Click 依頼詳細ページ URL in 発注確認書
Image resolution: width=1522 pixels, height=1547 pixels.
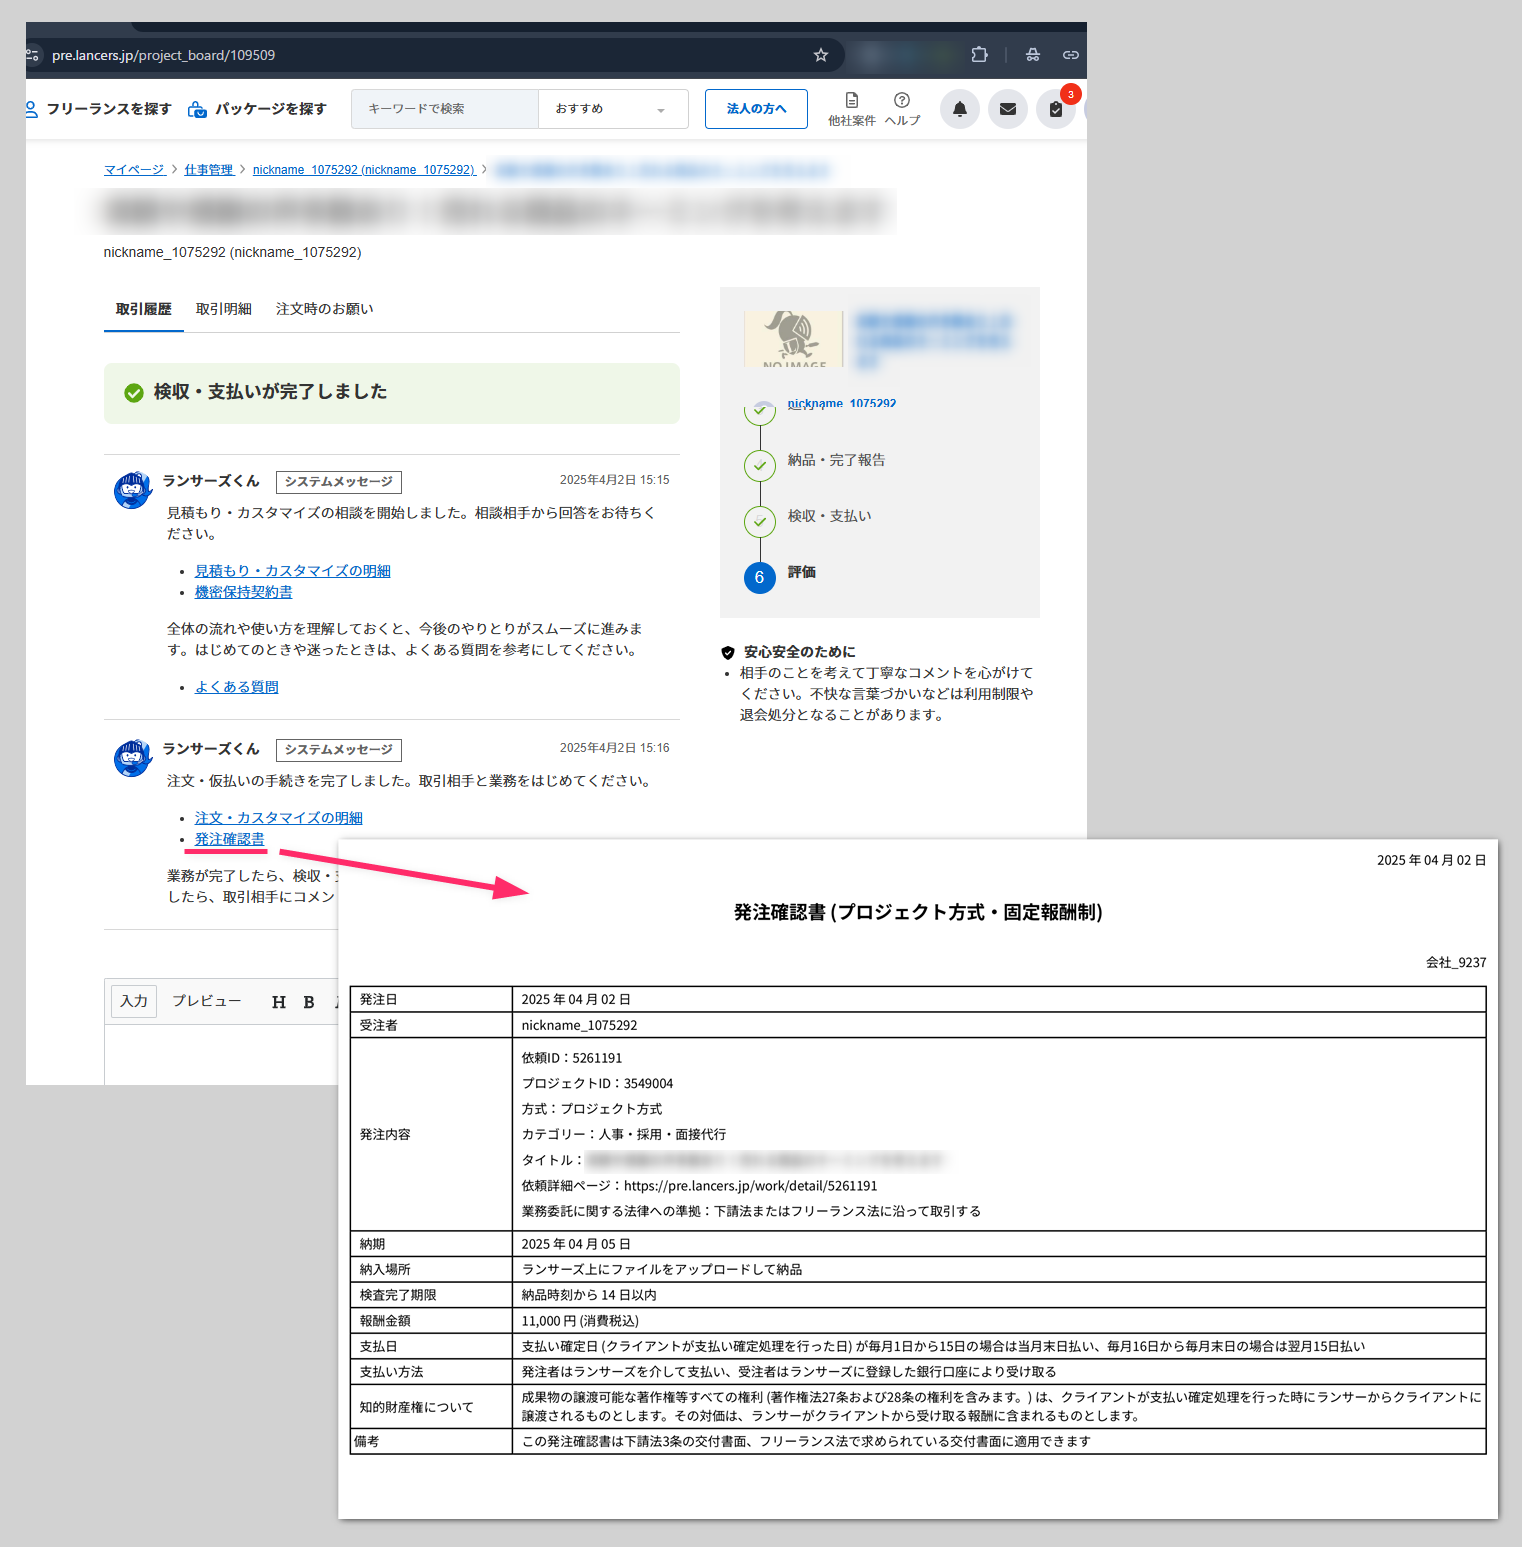click(x=751, y=1186)
